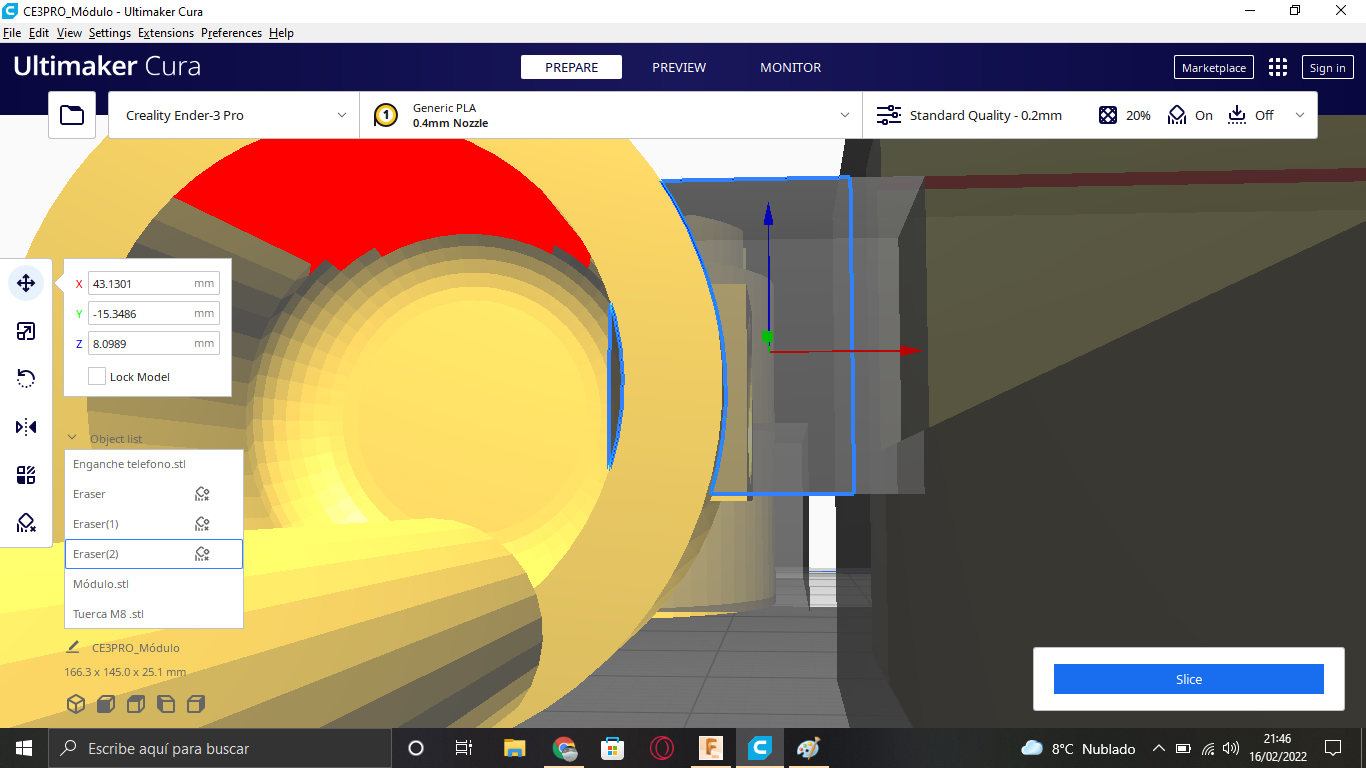Click the Sign in button

coord(1327,67)
